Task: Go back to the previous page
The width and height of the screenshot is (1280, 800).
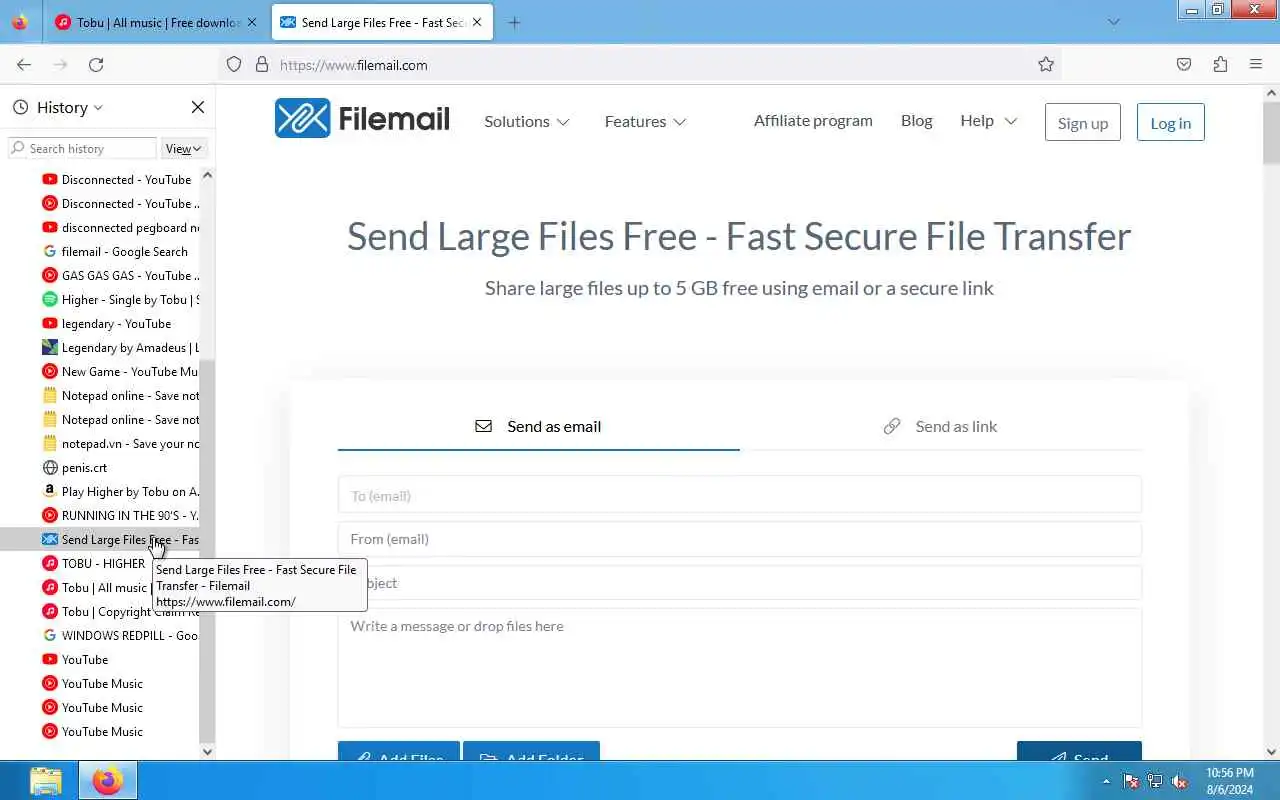Action: click(x=24, y=64)
